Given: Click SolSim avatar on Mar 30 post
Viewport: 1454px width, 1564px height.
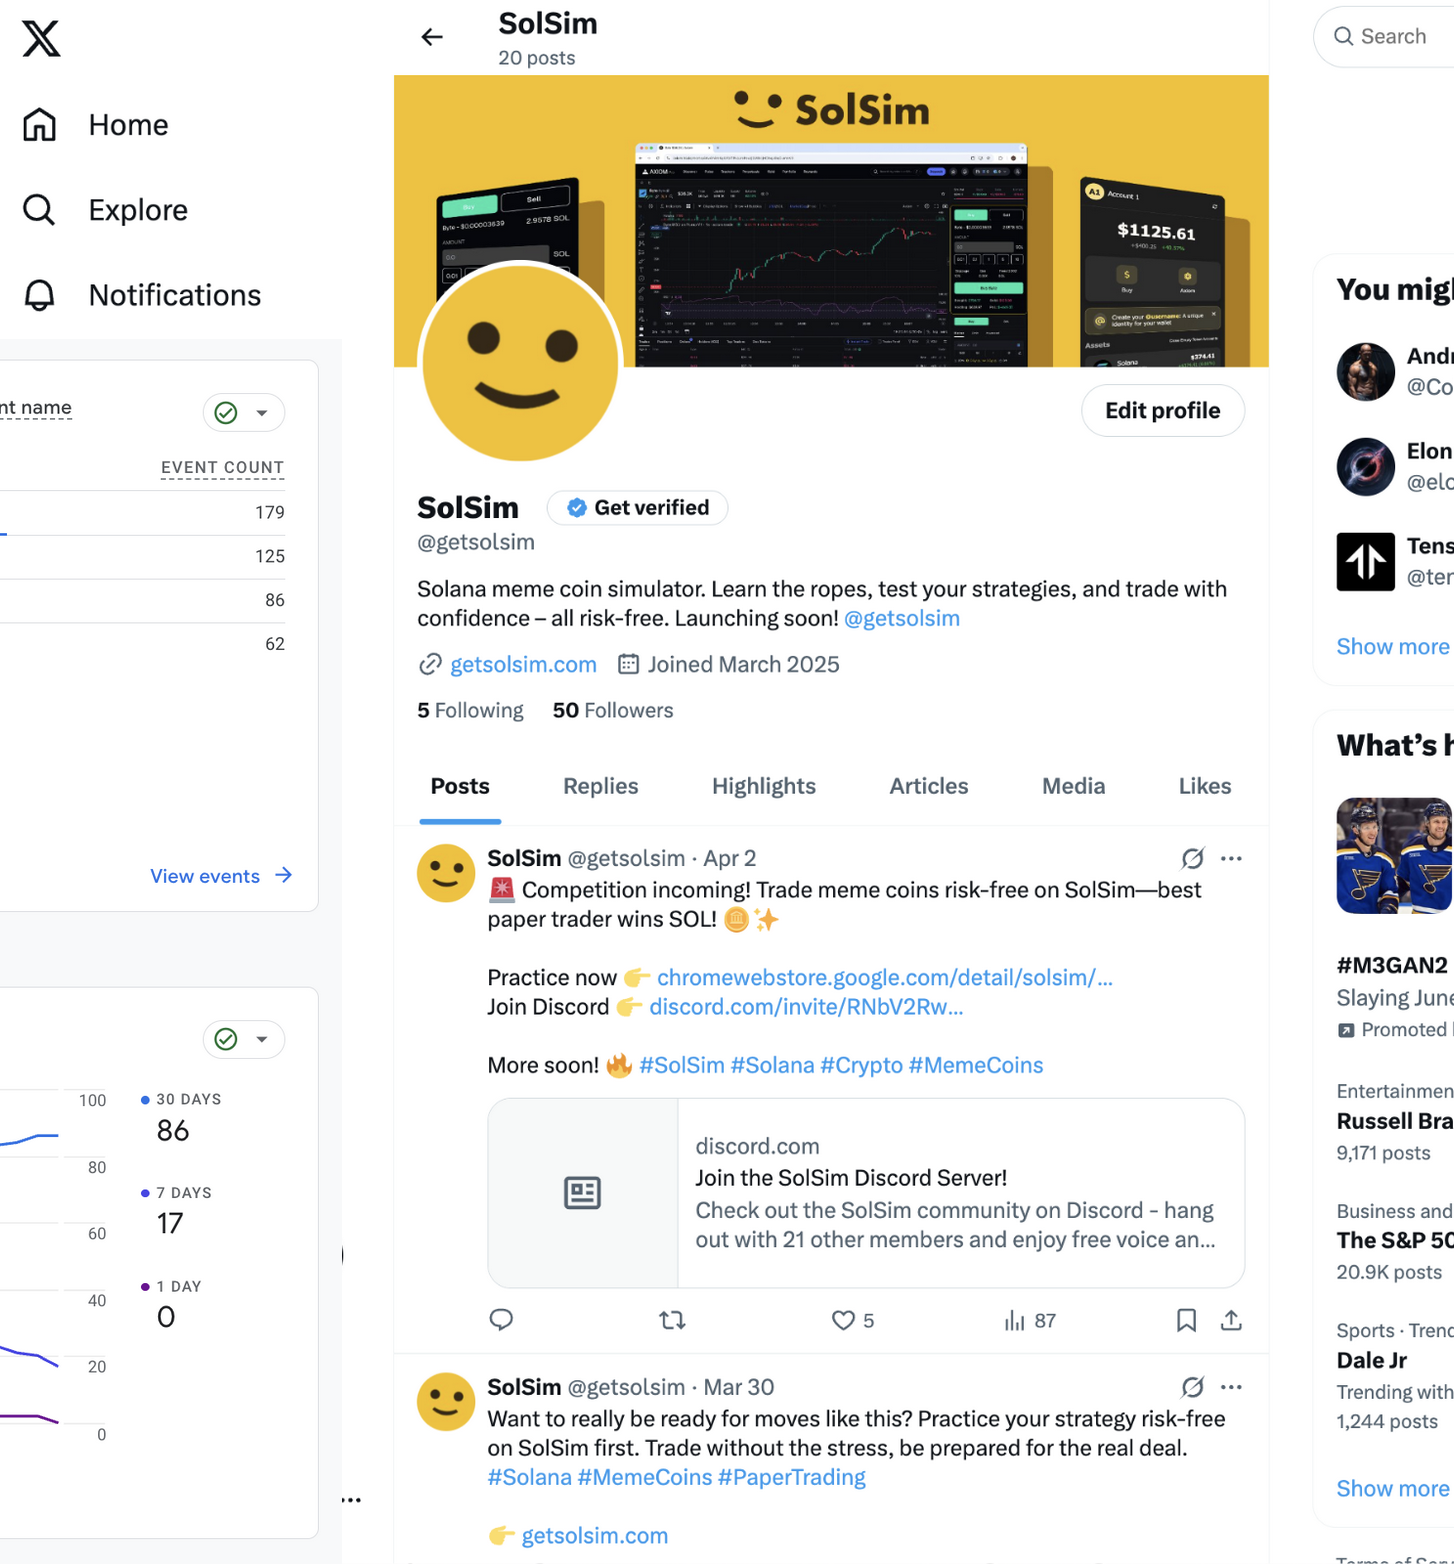Looking at the screenshot, I should pyautogui.click(x=446, y=1402).
